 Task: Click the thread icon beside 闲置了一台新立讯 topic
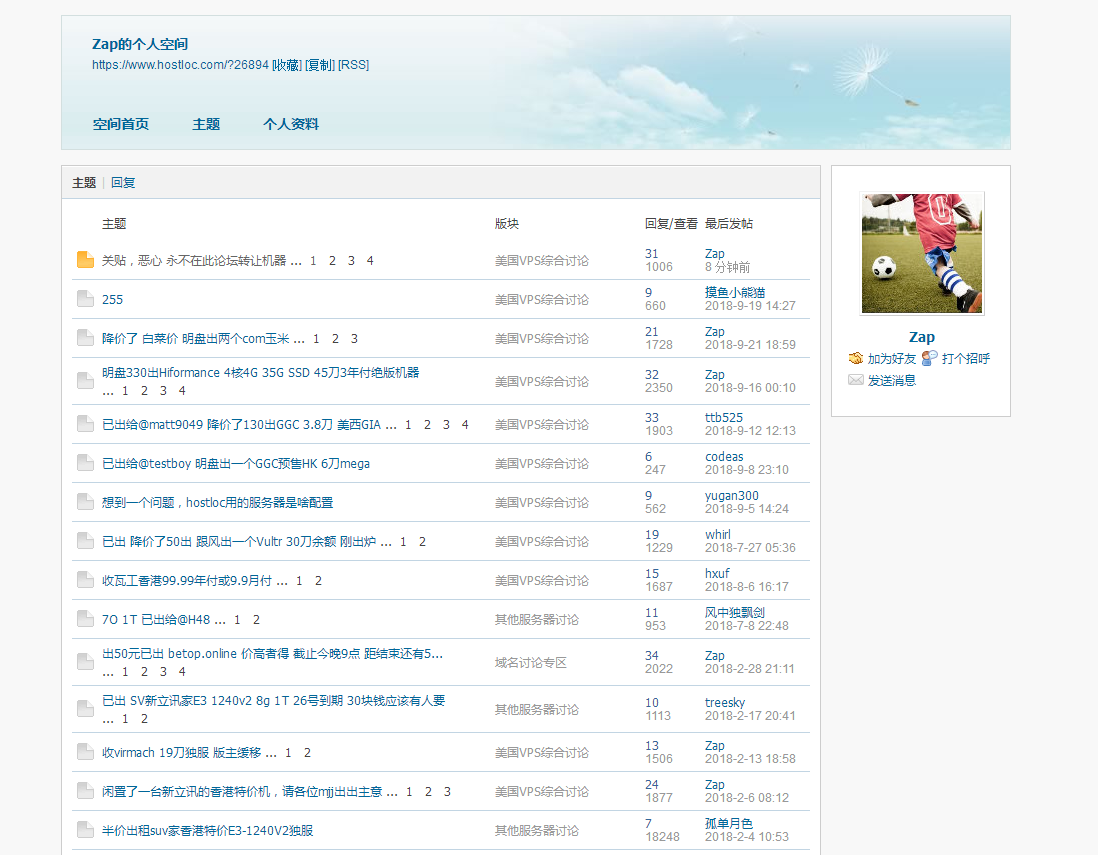(85, 791)
